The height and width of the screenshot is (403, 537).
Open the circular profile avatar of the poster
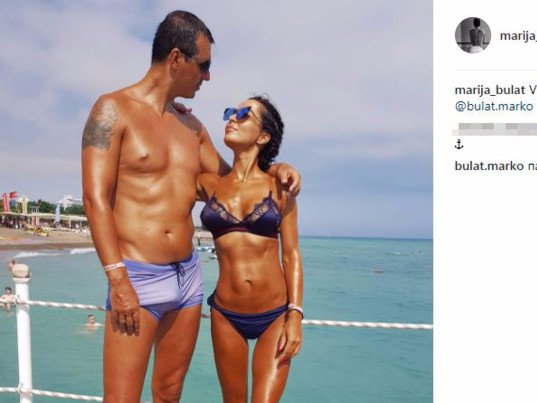click(473, 35)
